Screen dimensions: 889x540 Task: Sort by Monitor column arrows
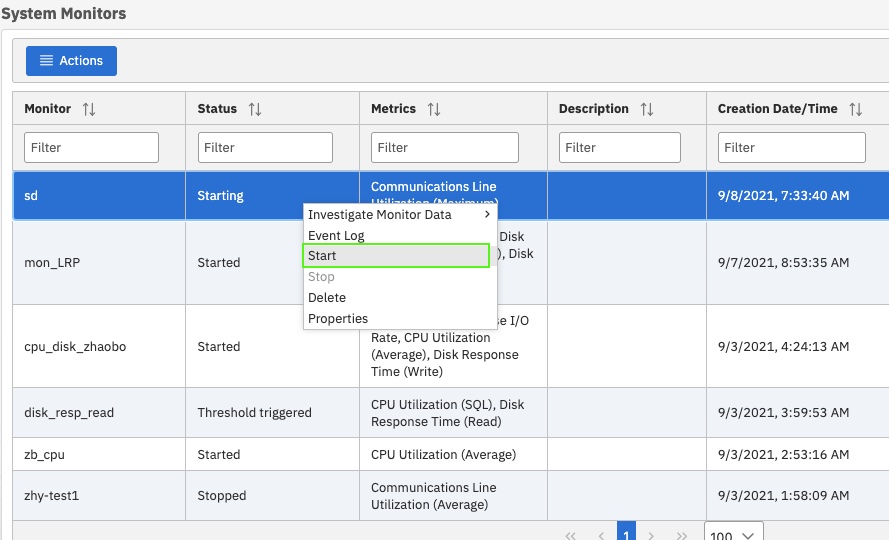(89, 109)
